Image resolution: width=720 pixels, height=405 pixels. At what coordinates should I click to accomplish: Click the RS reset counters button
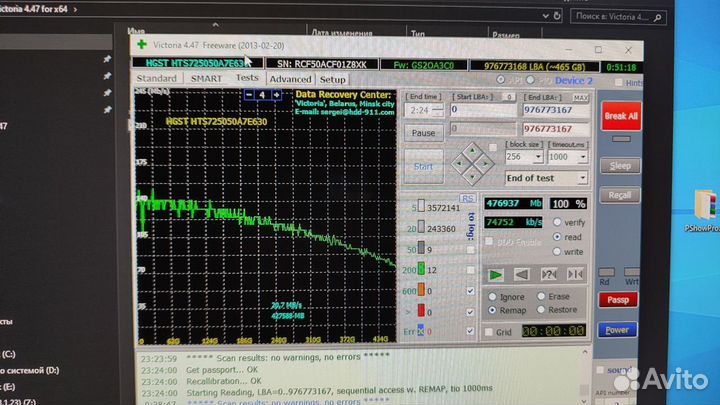(467, 198)
